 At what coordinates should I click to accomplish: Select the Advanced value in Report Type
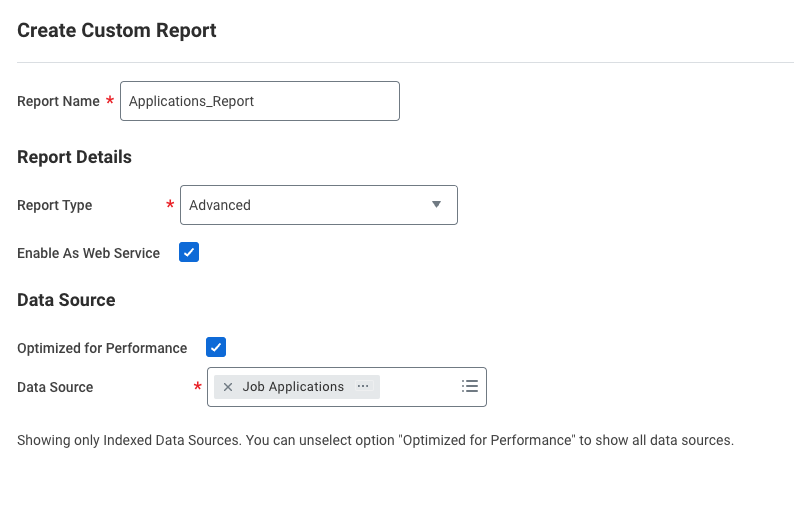(x=220, y=205)
